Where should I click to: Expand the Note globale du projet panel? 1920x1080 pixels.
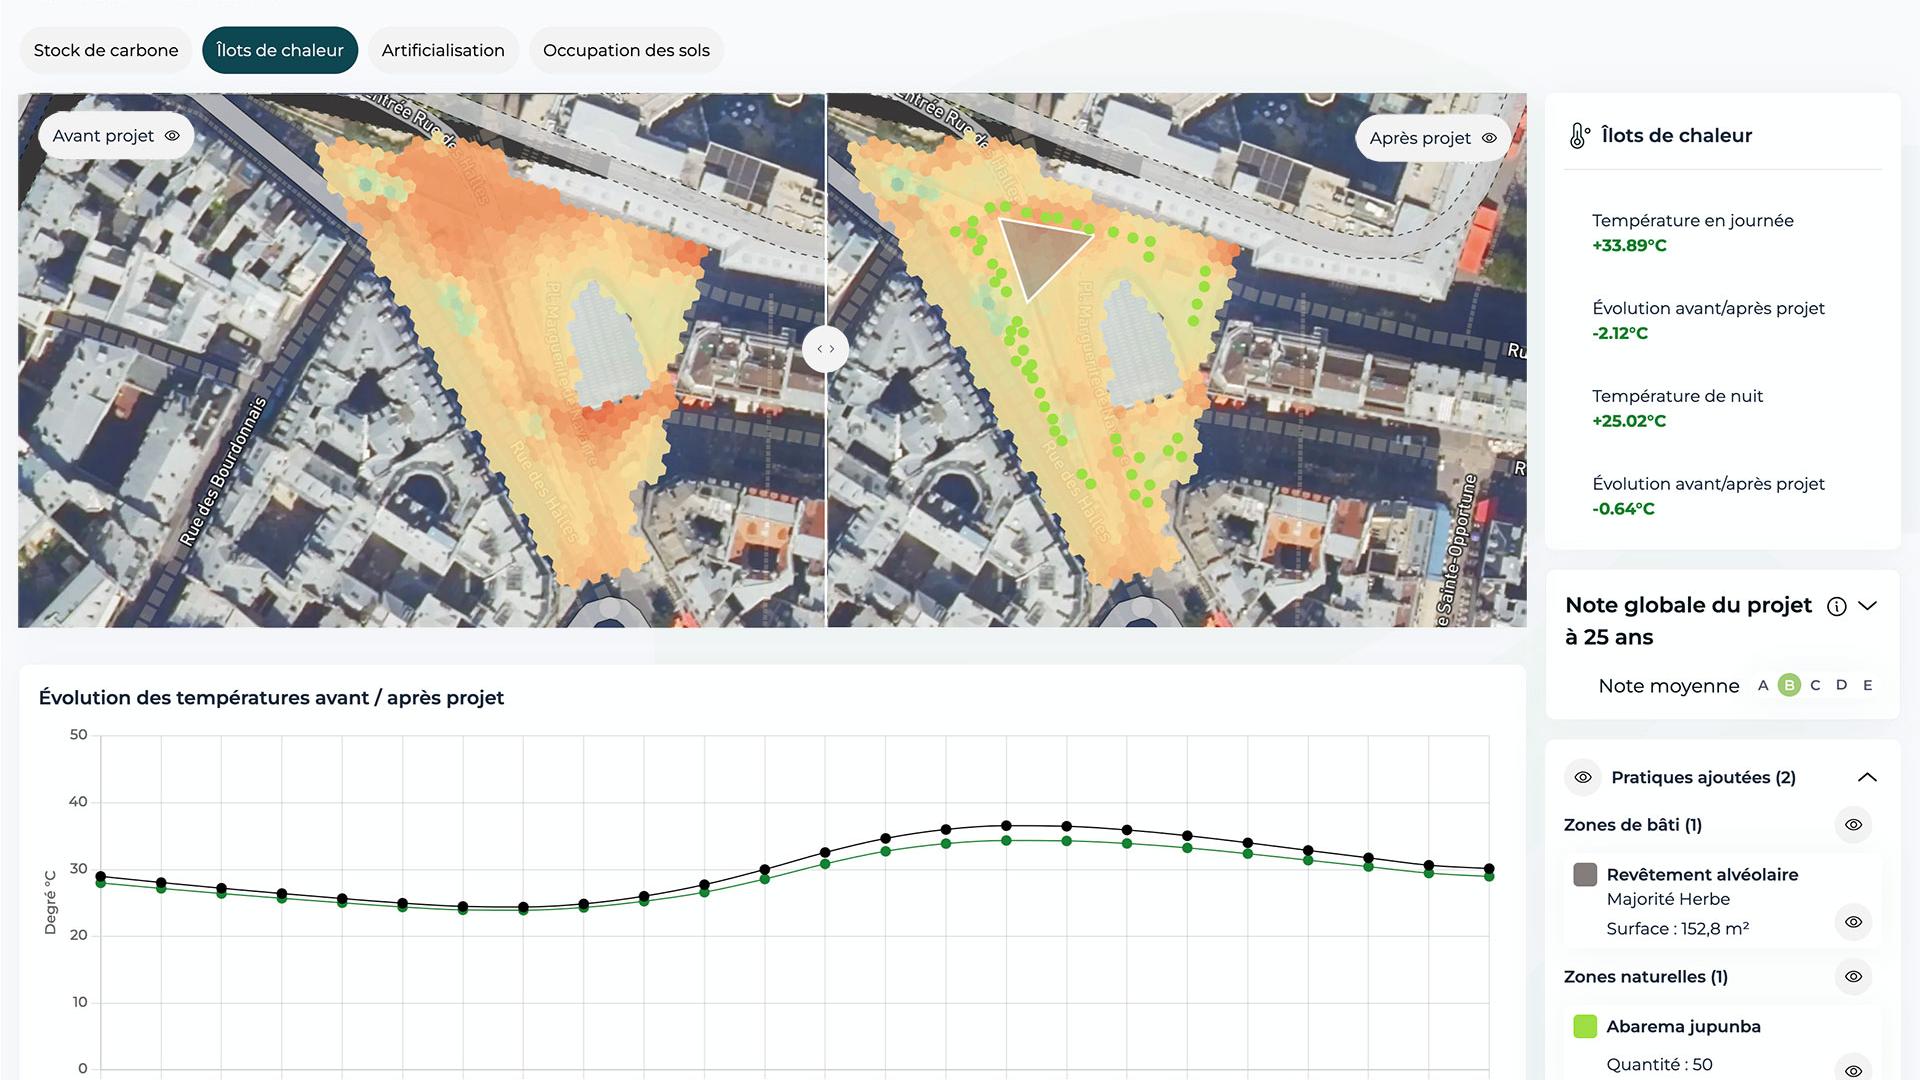pos(1868,605)
